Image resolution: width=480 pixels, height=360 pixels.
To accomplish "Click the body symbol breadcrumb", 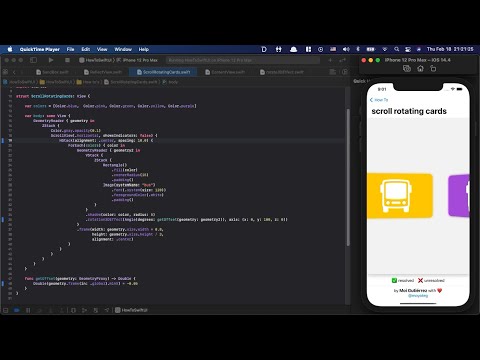I will (170, 82).
